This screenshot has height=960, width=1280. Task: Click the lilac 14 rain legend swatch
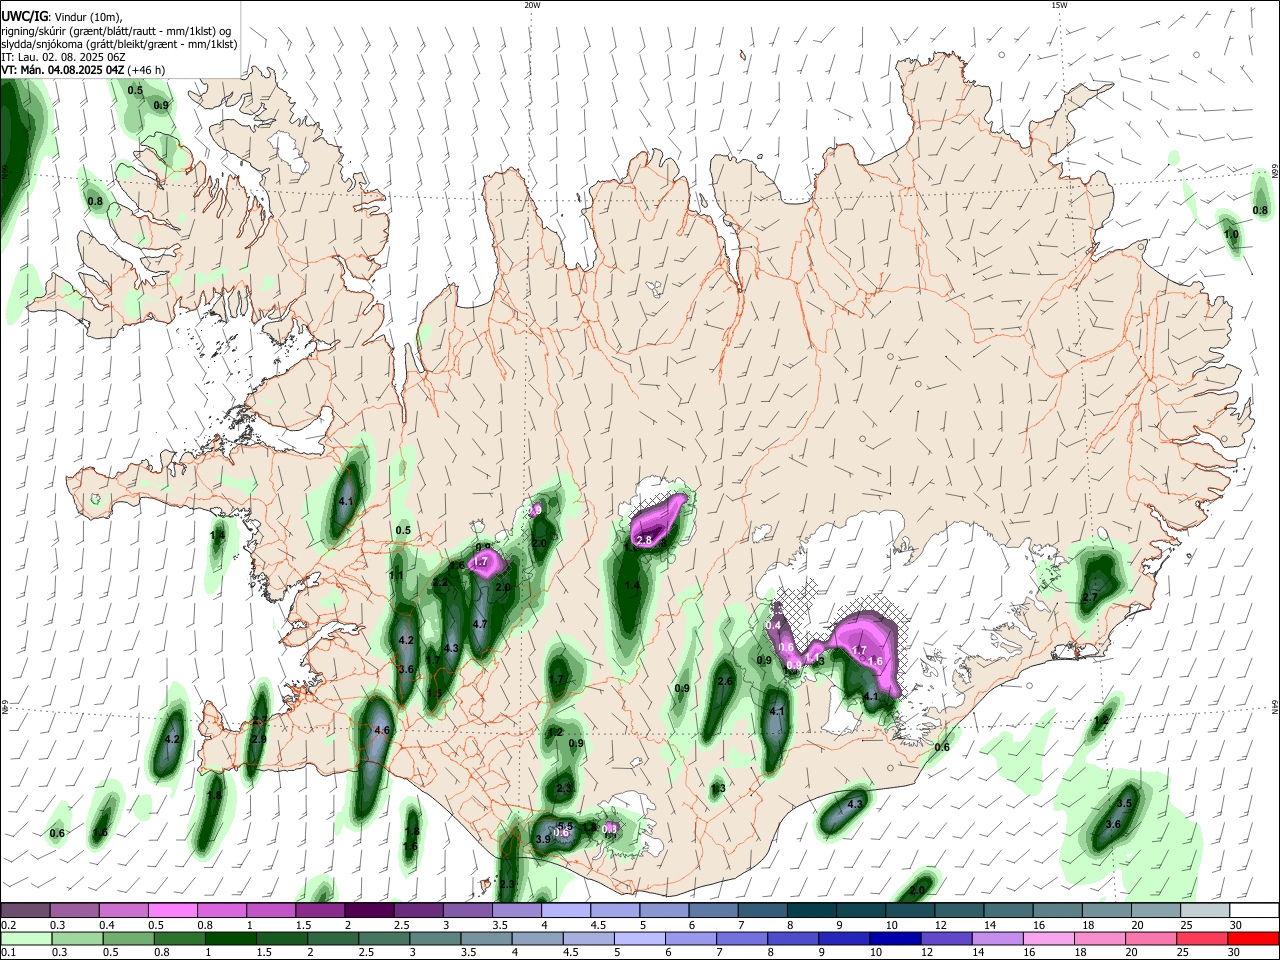click(997, 938)
